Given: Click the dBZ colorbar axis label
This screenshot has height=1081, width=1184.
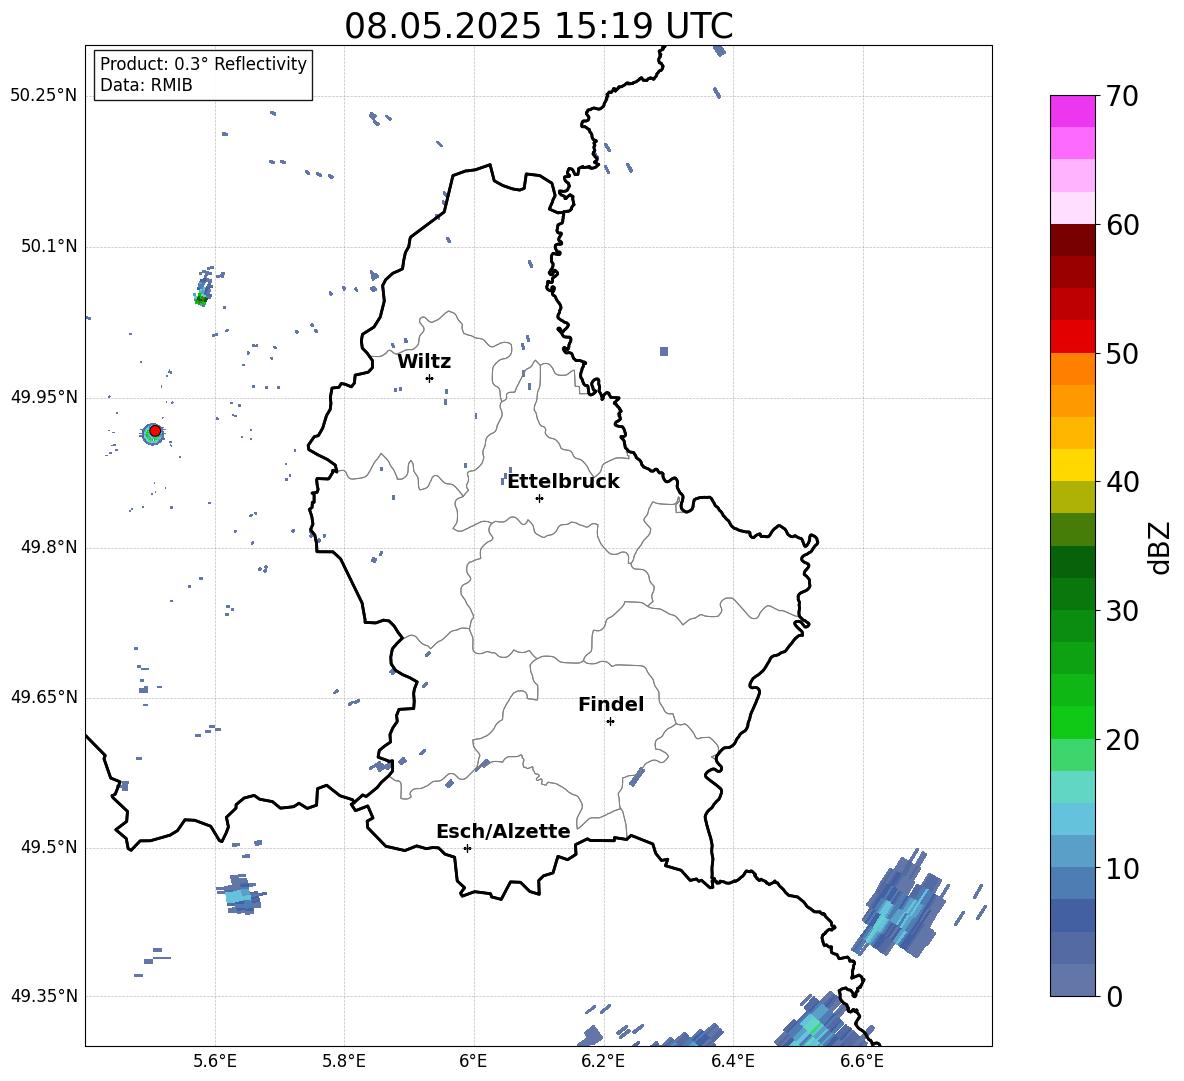Looking at the screenshot, I should 1161,547.
